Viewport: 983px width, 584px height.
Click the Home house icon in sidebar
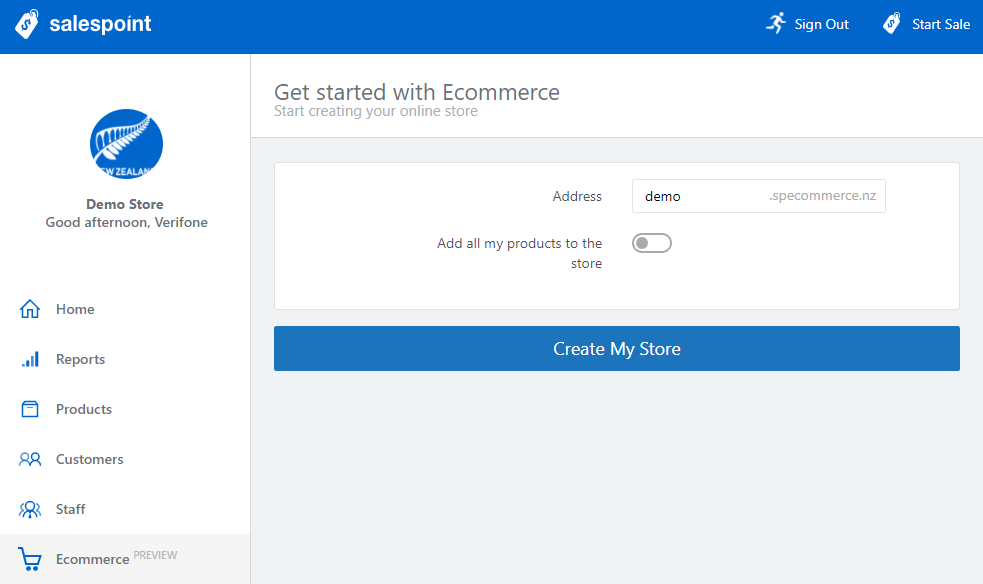click(x=29, y=309)
